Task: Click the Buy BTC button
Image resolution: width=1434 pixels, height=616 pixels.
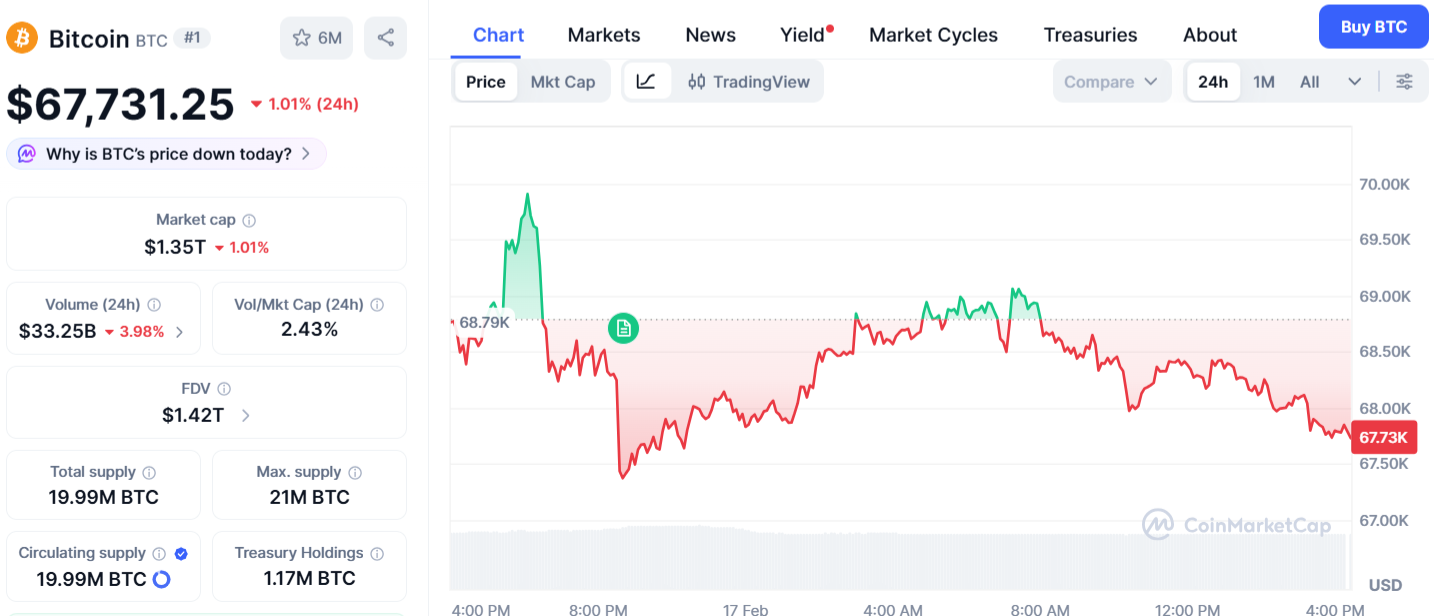Action: 1373,27
